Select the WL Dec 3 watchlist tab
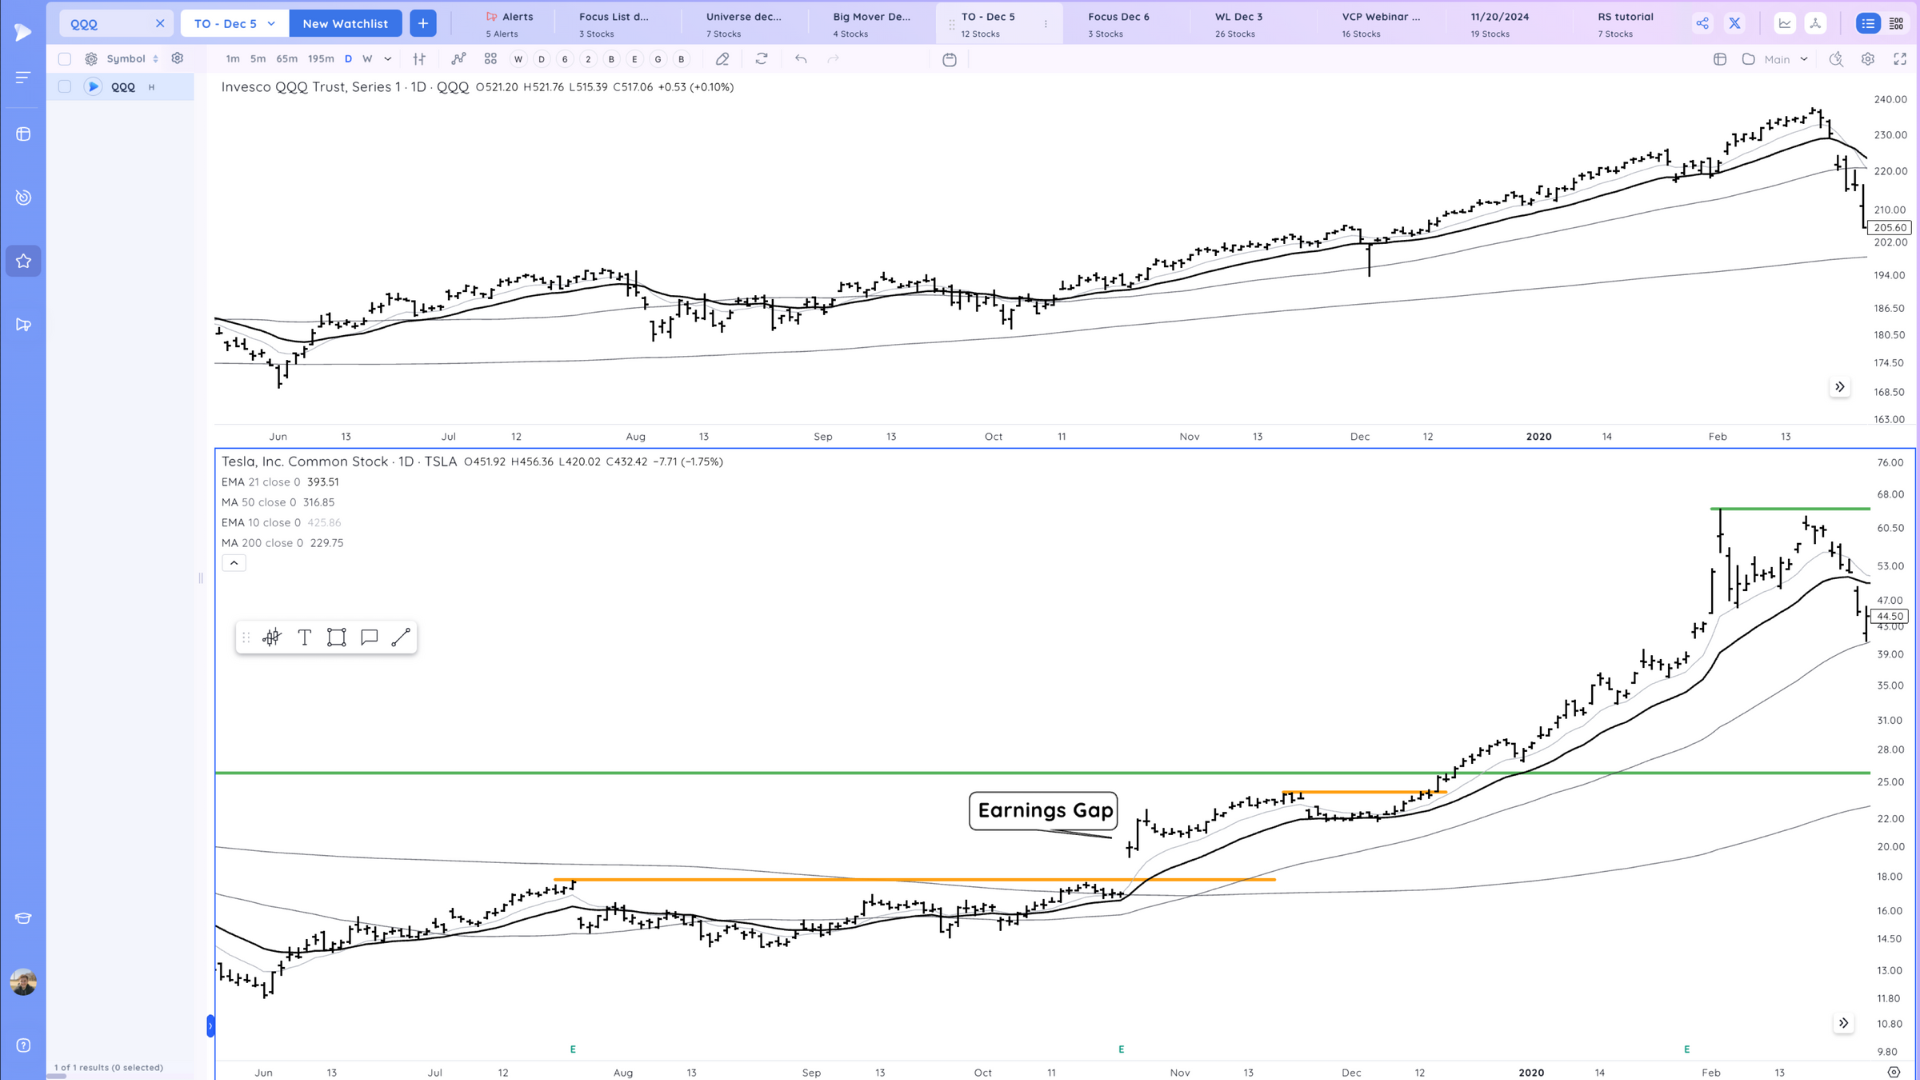1920x1080 pixels. point(1239,24)
